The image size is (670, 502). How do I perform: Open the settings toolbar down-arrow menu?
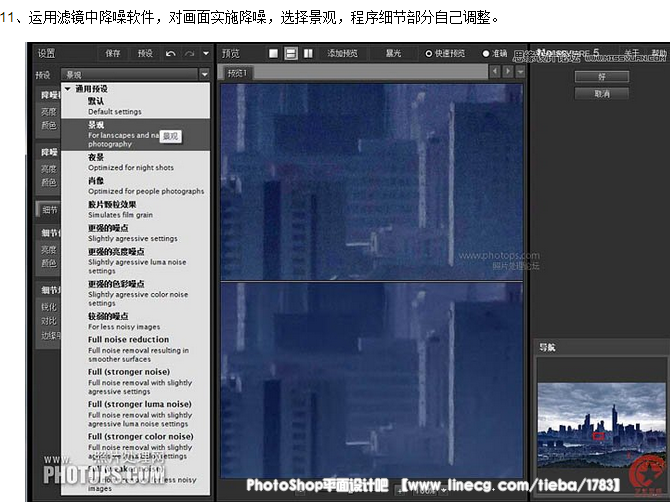tap(206, 53)
